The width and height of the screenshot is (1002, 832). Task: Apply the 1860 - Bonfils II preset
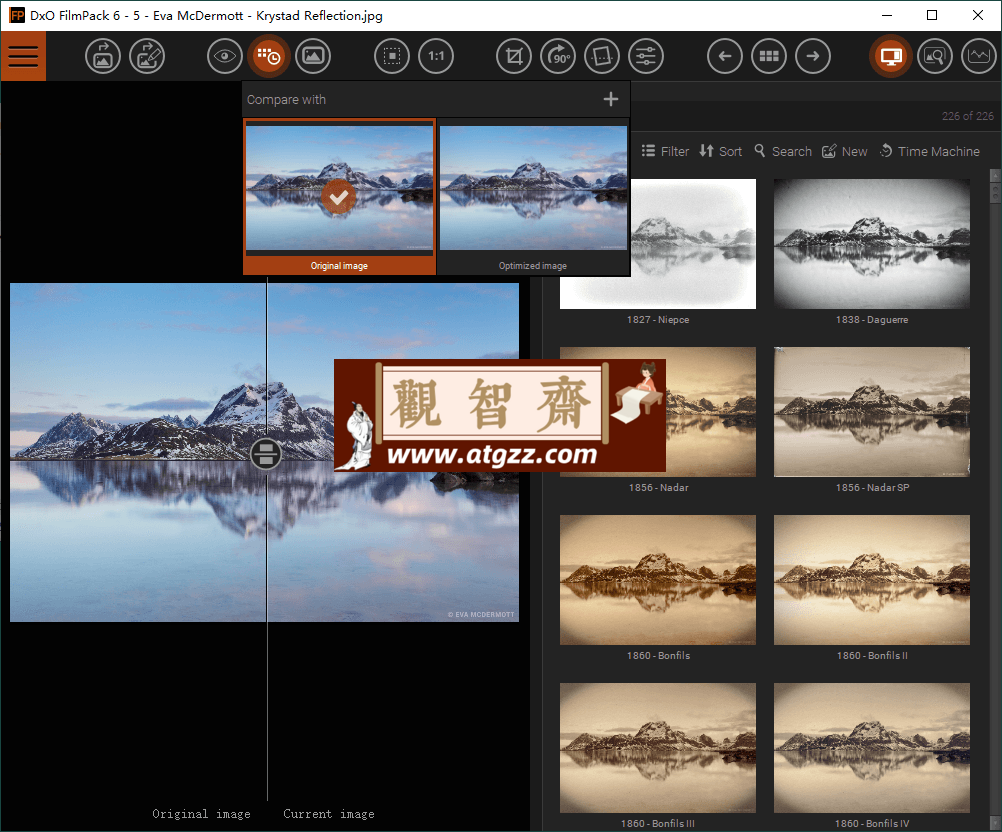click(872, 580)
